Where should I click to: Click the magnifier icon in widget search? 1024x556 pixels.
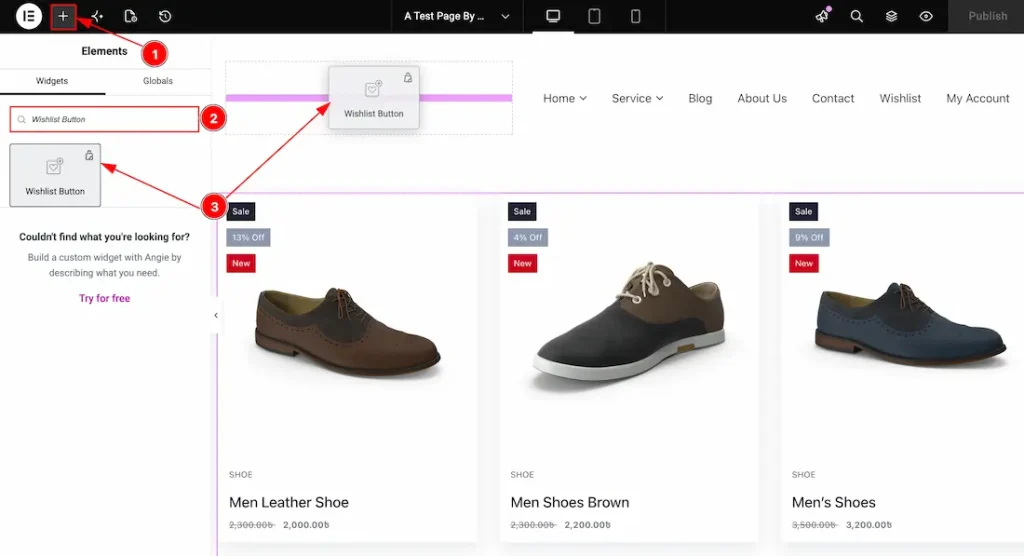[22, 120]
